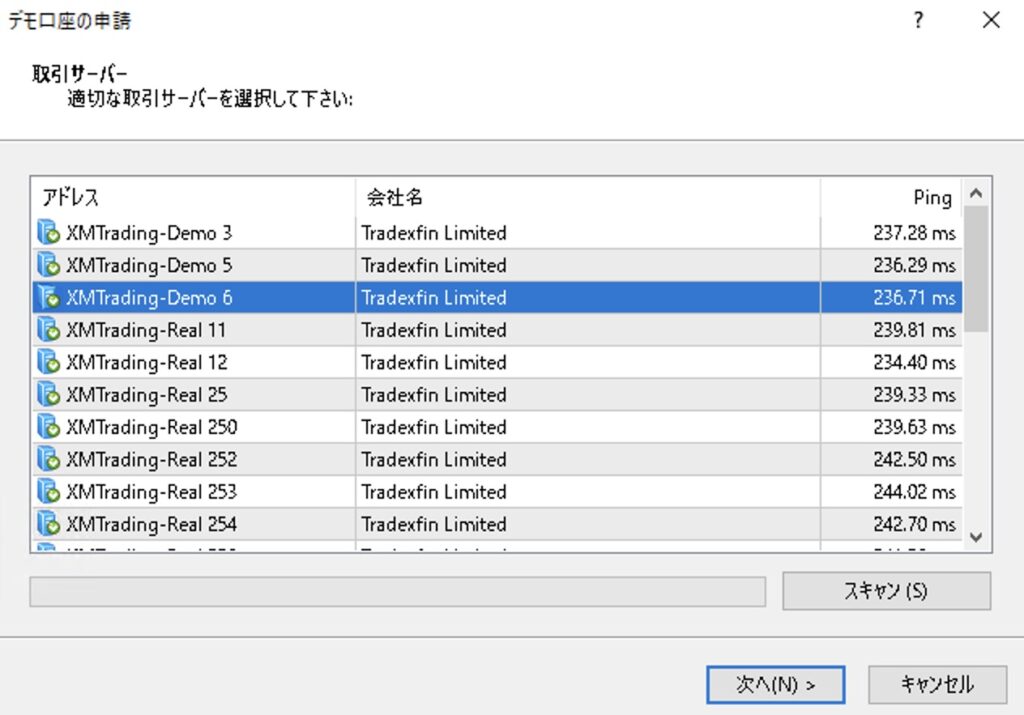Sort servers by the Ping column header

click(891, 197)
